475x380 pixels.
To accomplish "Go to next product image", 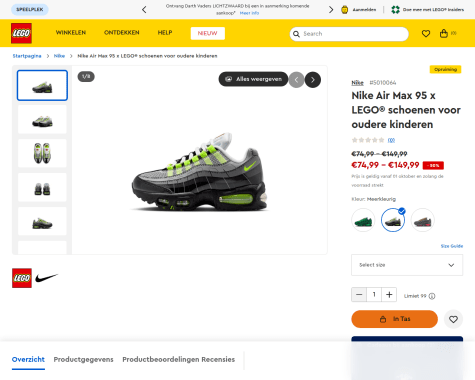I will 313,80.
